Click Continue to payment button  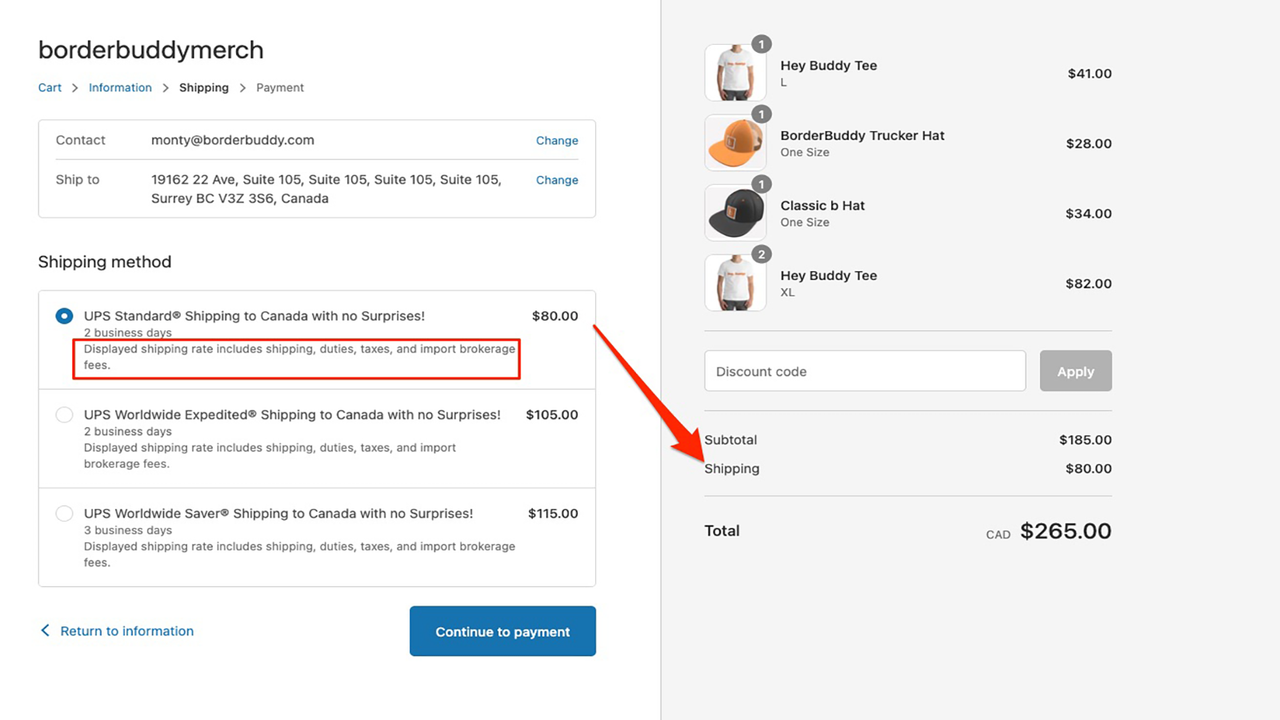click(502, 631)
